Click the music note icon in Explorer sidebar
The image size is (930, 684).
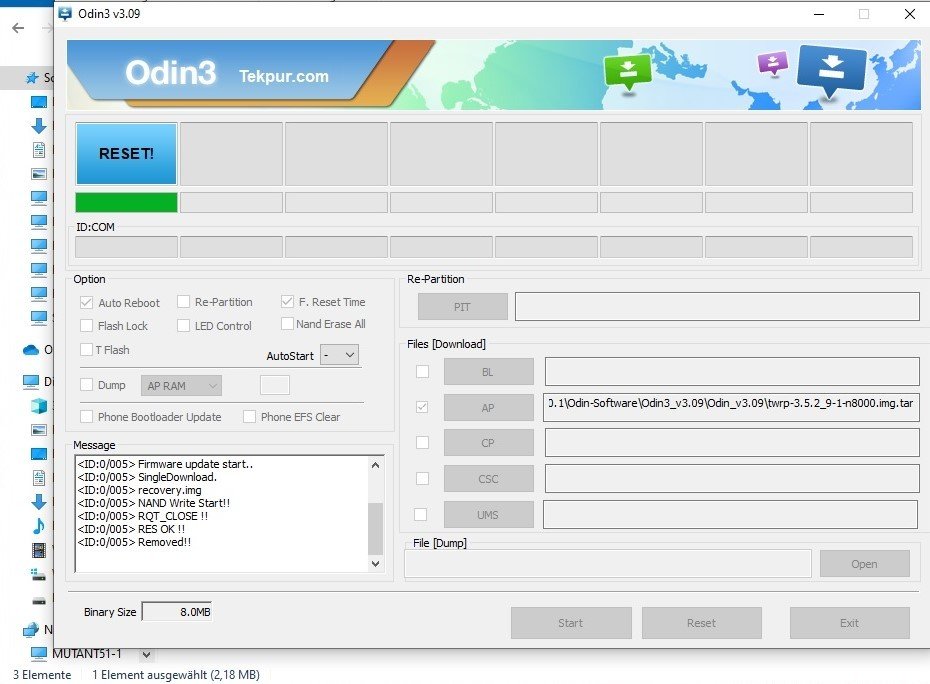pos(39,526)
